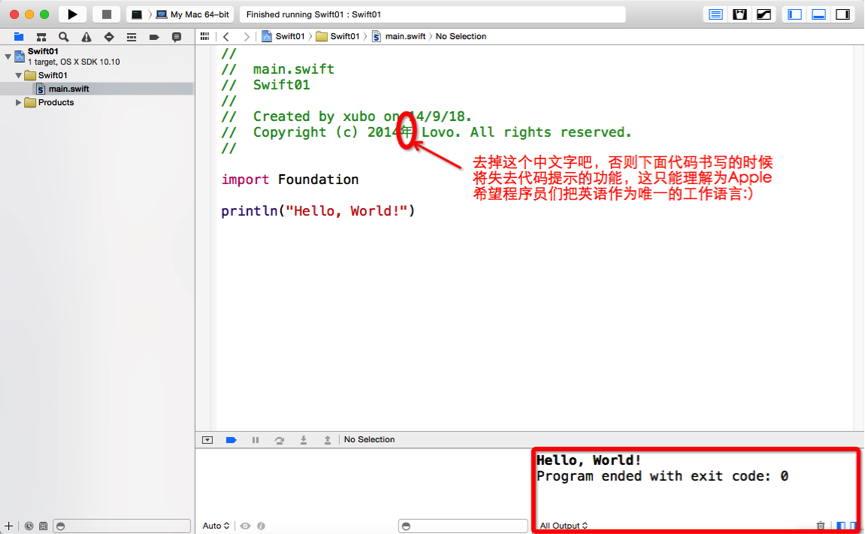This screenshot has width=865, height=534.
Task: Open the Auto variables scope dropdown
Action: click(216, 526)
